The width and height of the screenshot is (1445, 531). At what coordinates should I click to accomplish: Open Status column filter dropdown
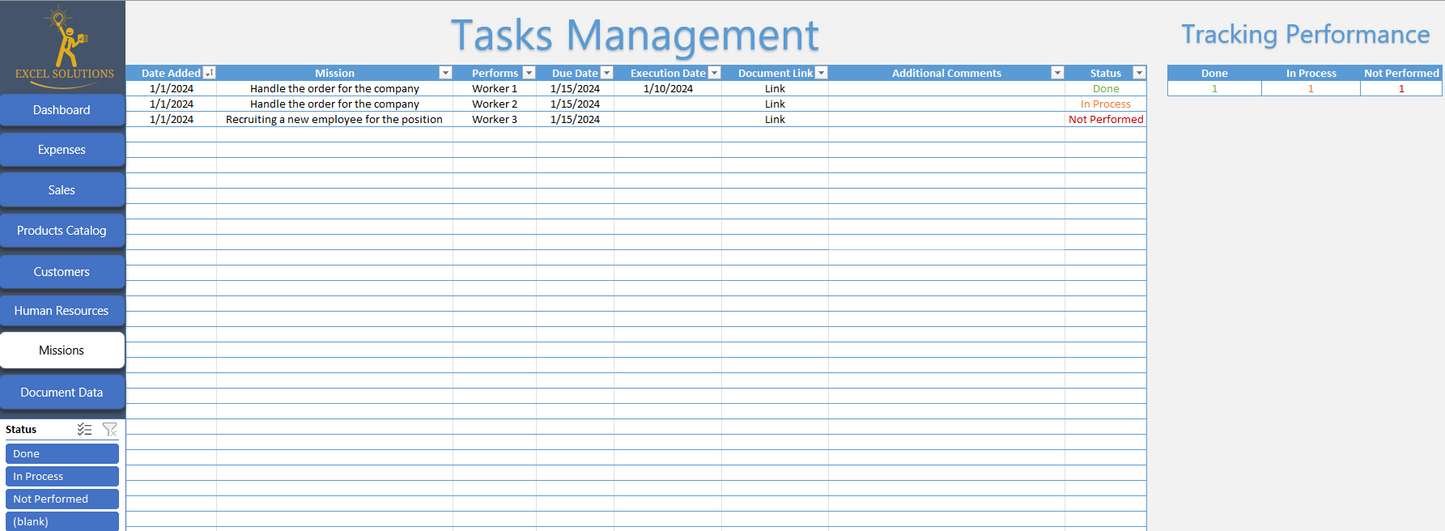[x=1138, y=73]
